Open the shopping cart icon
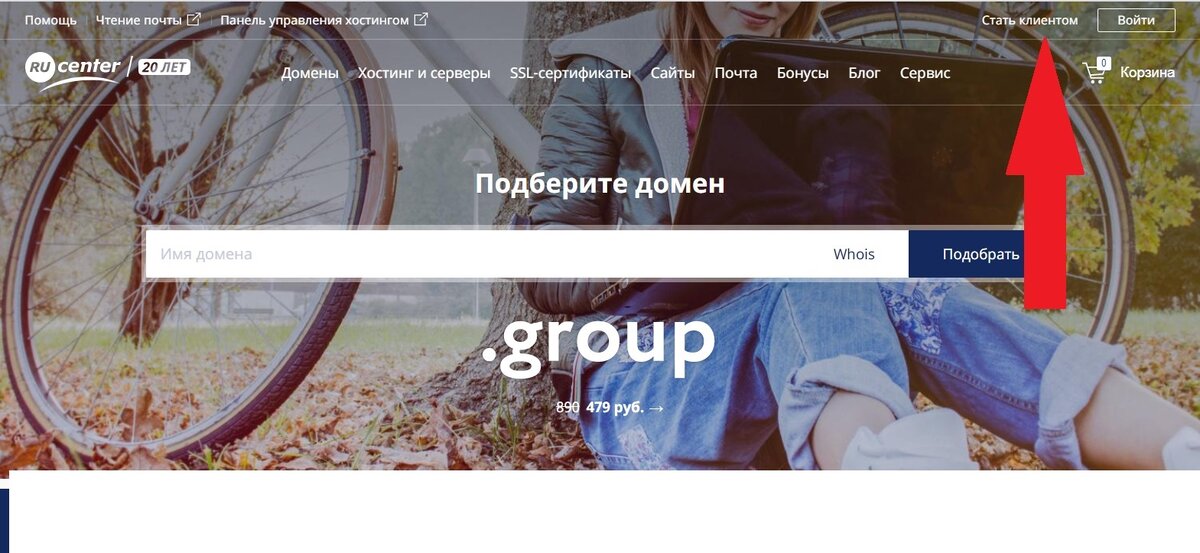 coord(1096,71)
